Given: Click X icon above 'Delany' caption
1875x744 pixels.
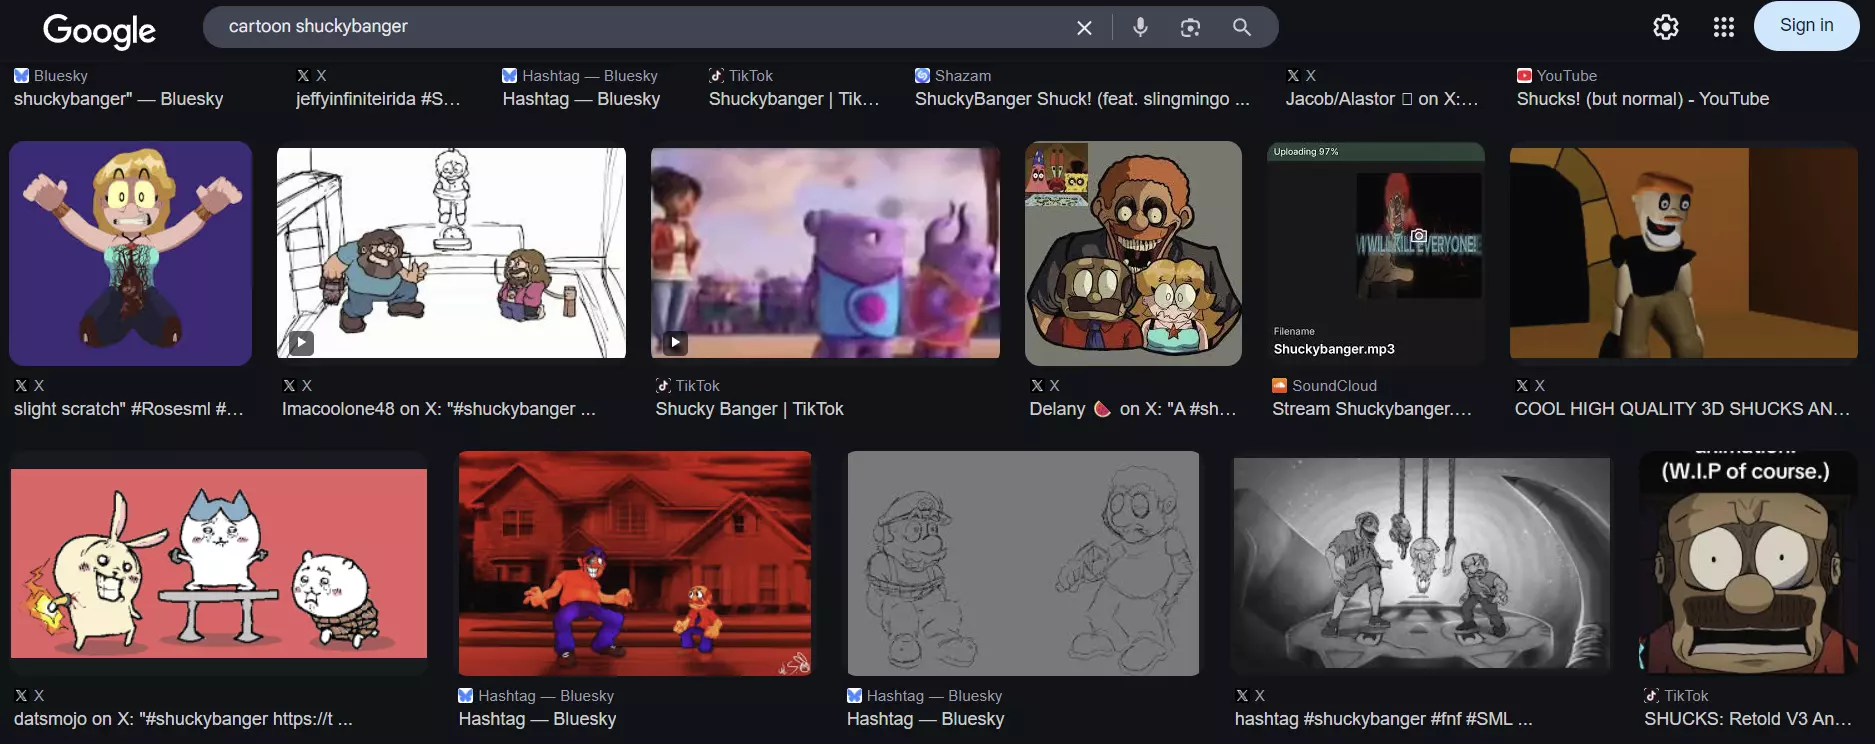Looking at the screenshot, I should click(1037, 385).
